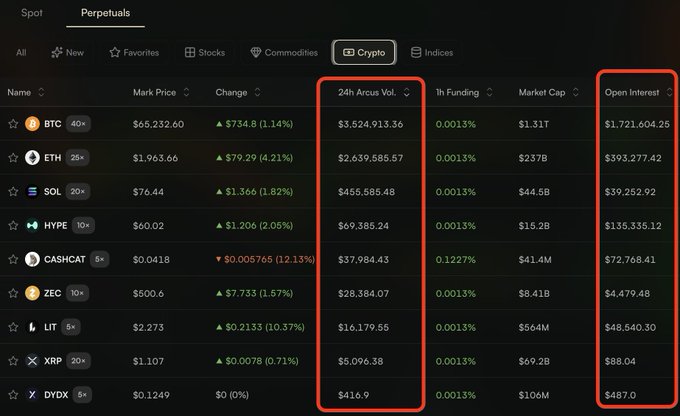Sort by Change column

[238, 92]
